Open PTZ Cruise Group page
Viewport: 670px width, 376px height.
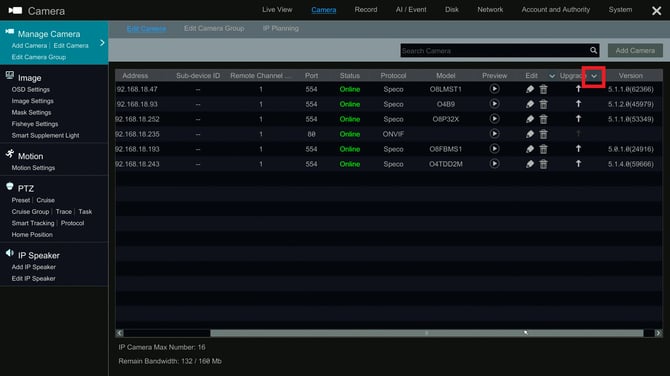[x=30, y=212]
